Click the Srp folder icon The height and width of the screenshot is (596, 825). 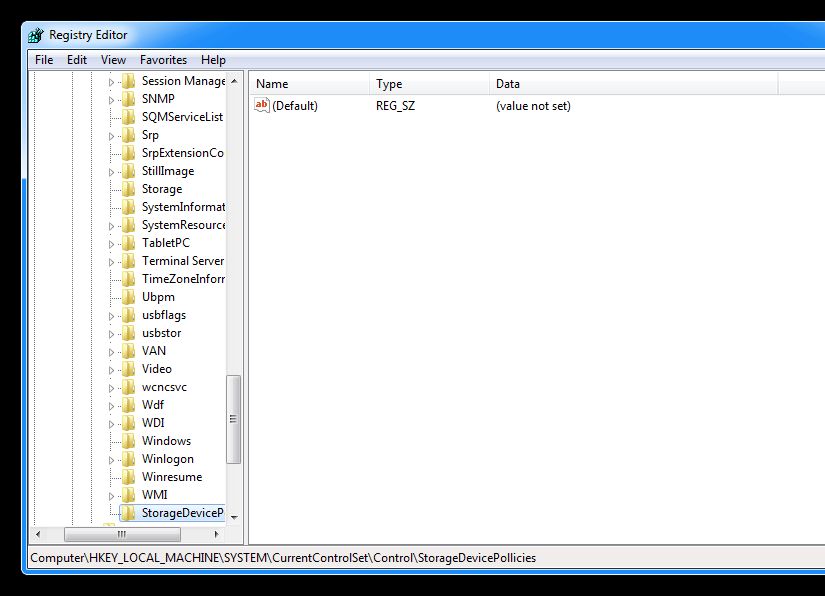coord(128,135)
